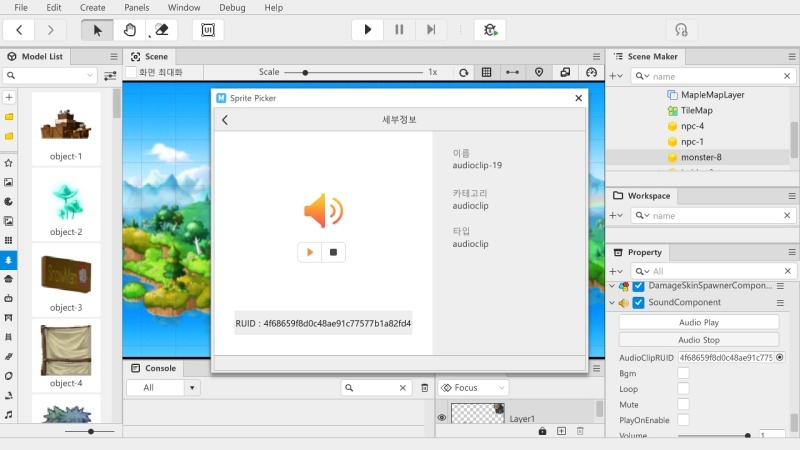Viewport: 800px width, 450px height.
Task: Open the Focus dropdown
Action: pos(474,387)
